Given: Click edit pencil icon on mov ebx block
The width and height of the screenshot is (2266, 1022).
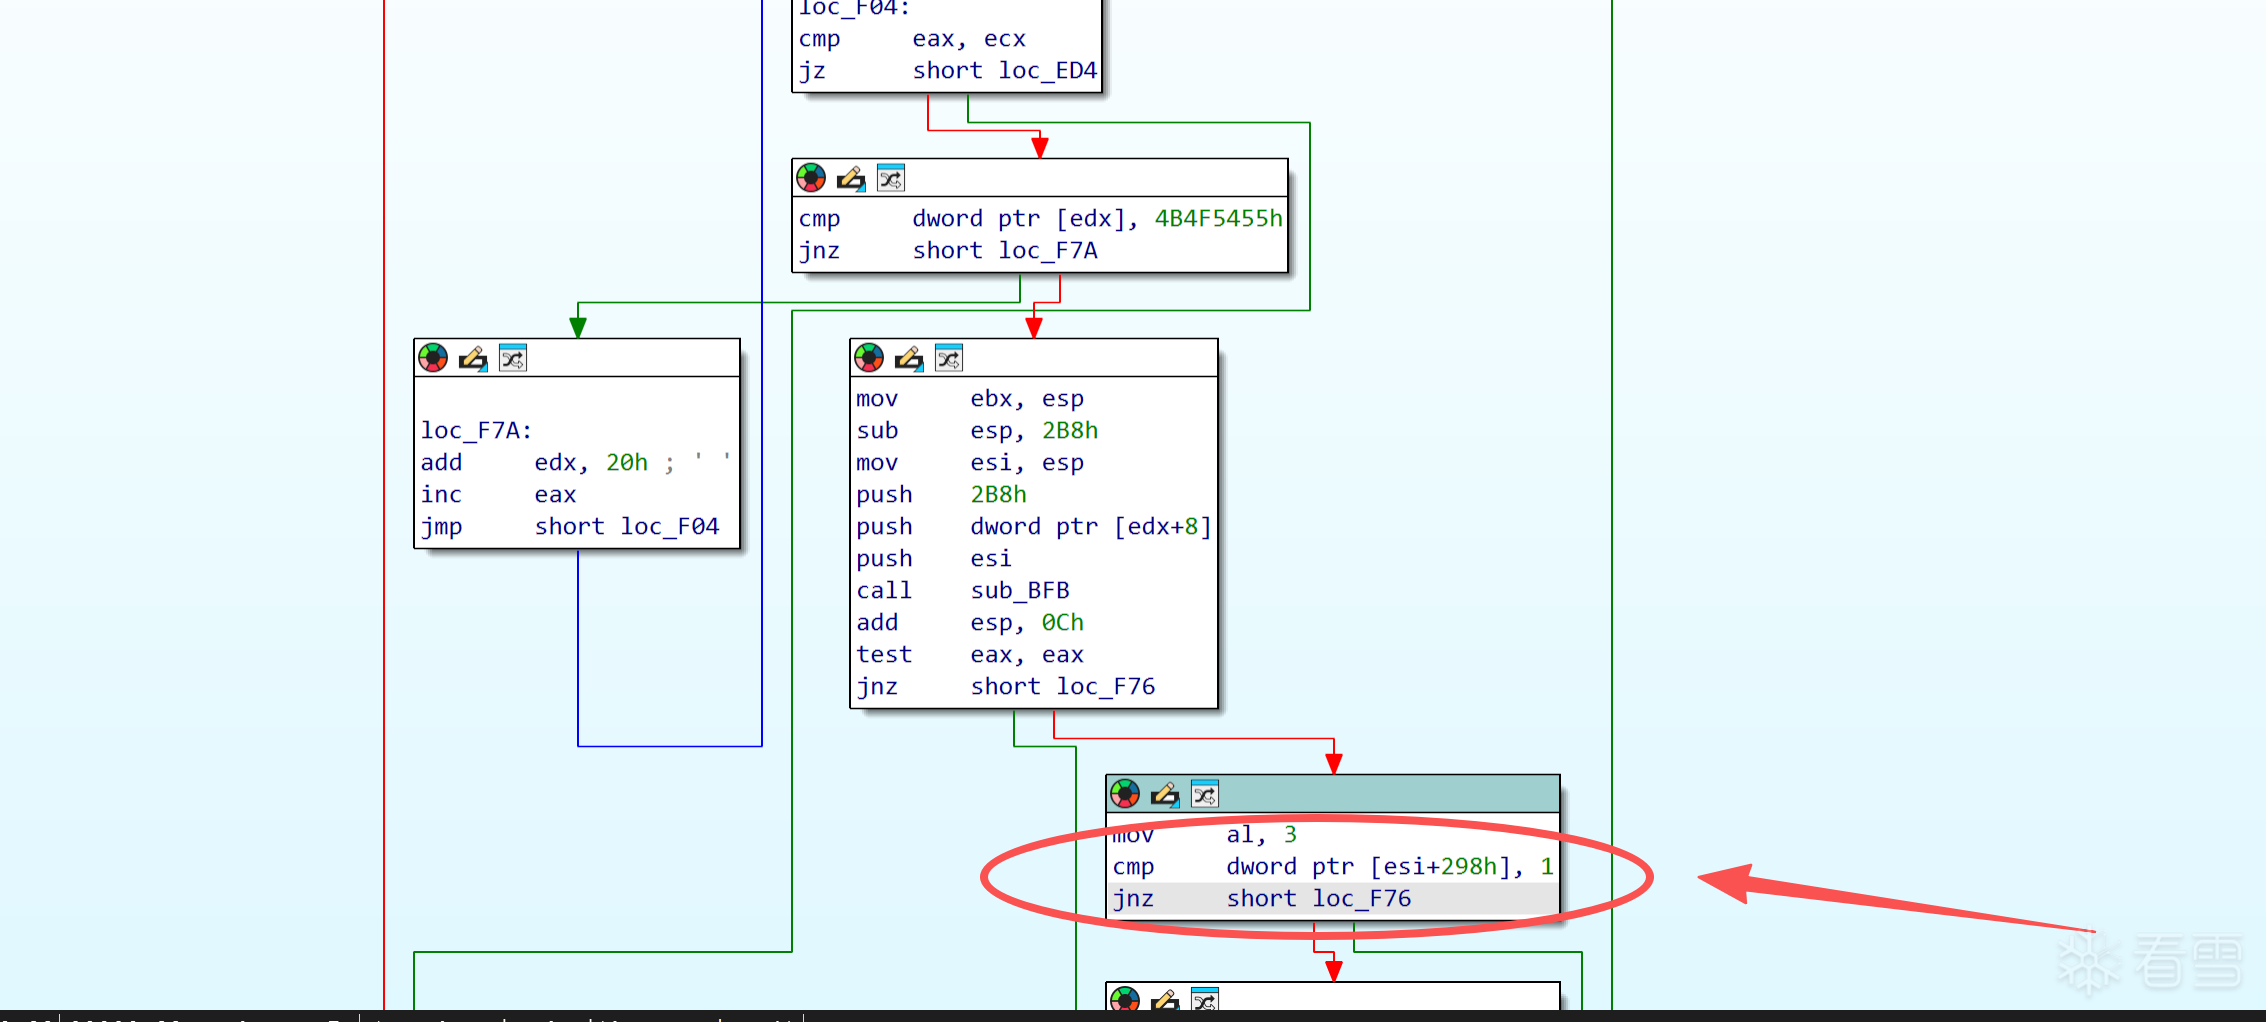Looking at the screenshot, I should 909,358.
